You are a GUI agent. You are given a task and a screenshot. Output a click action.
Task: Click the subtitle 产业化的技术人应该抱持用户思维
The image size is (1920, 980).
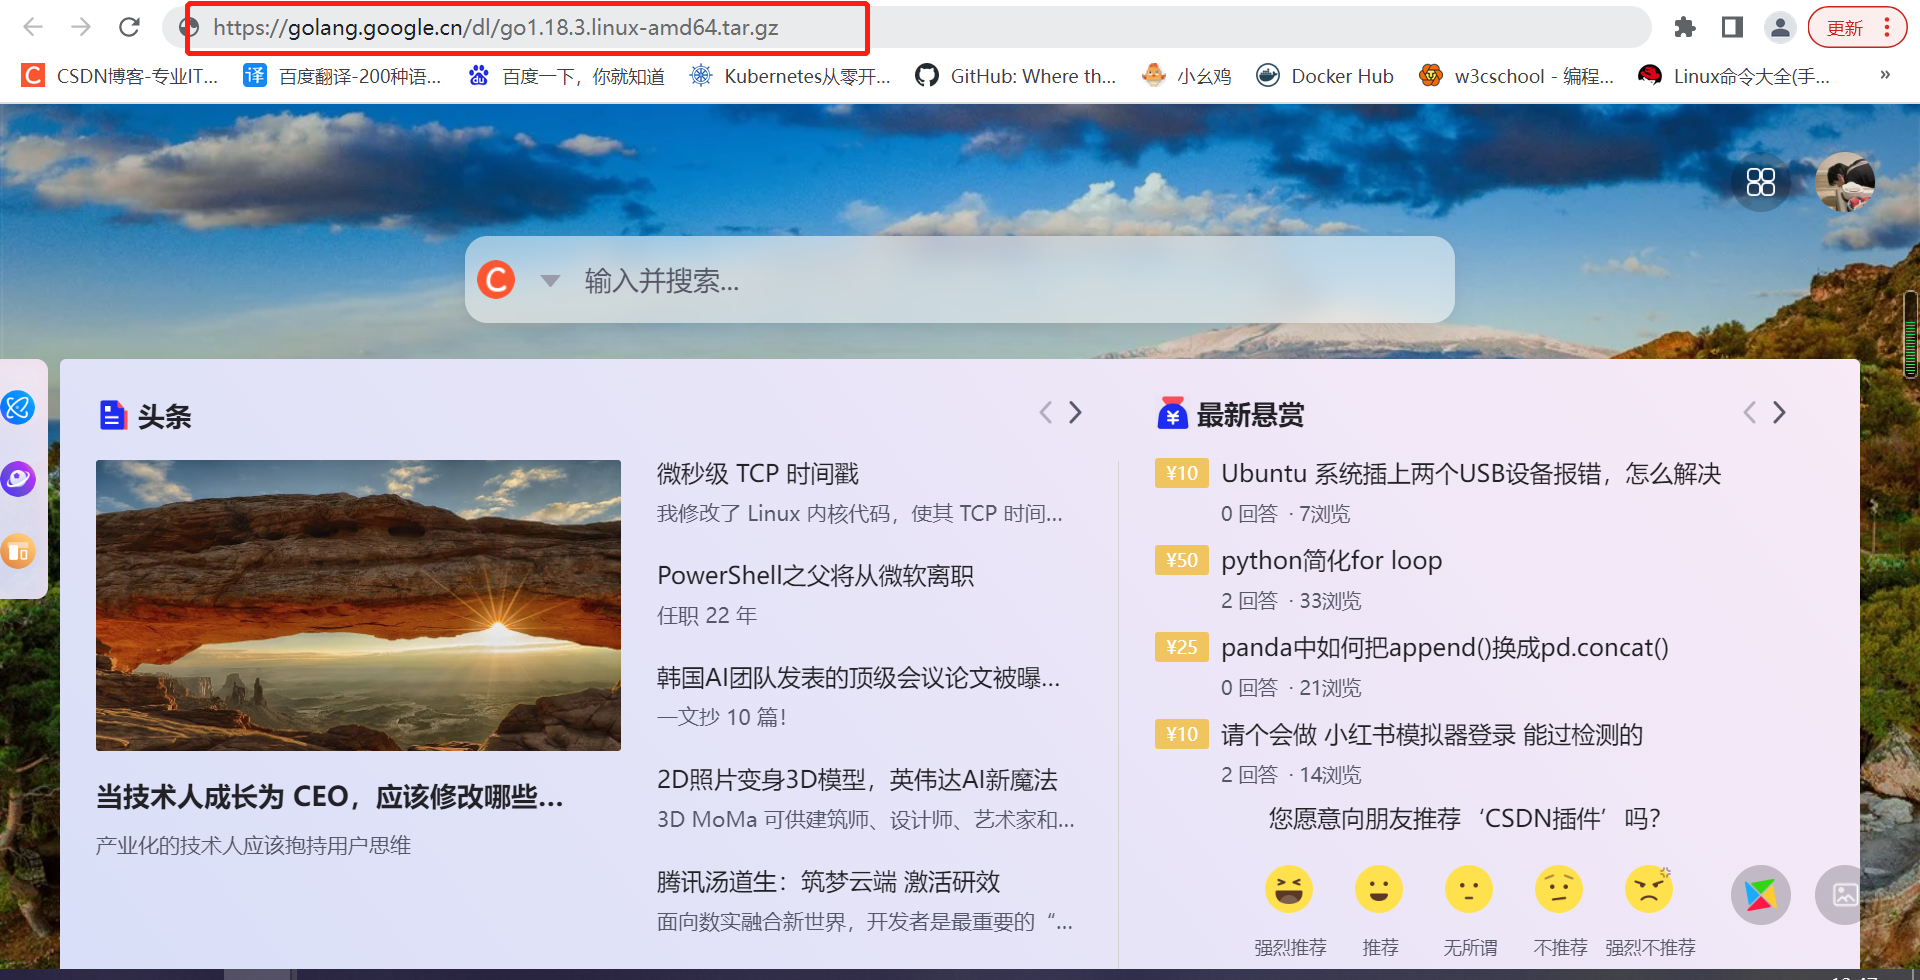coord(253,846)
